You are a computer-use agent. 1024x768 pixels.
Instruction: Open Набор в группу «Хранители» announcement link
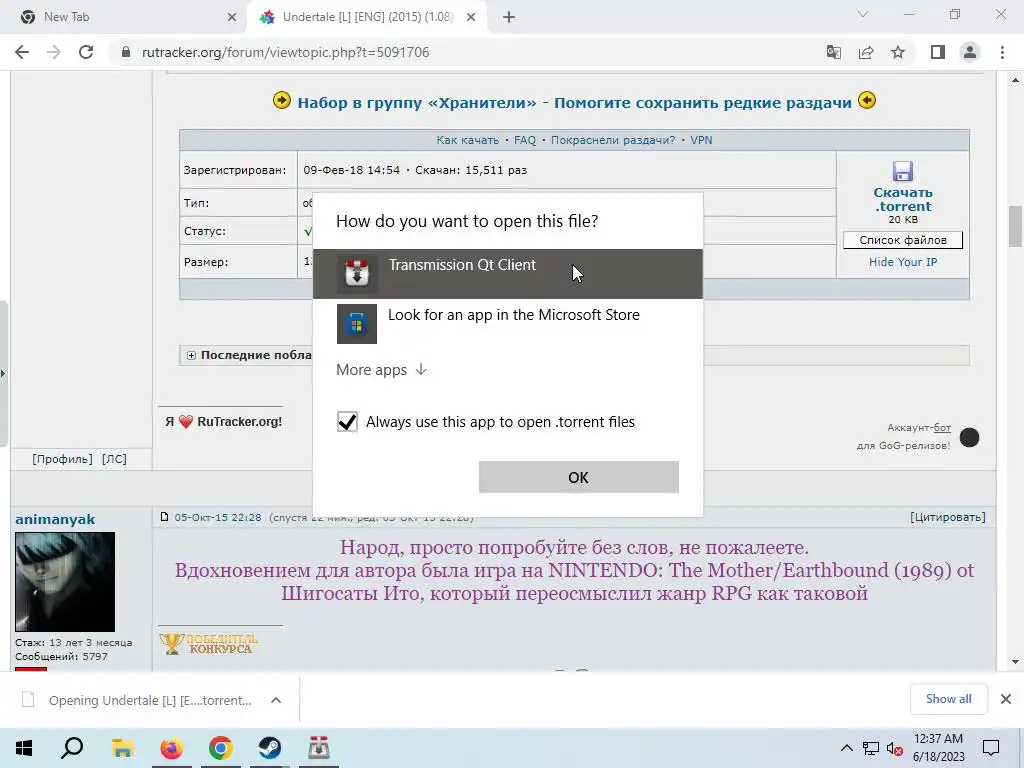click(x=574, y=103)
